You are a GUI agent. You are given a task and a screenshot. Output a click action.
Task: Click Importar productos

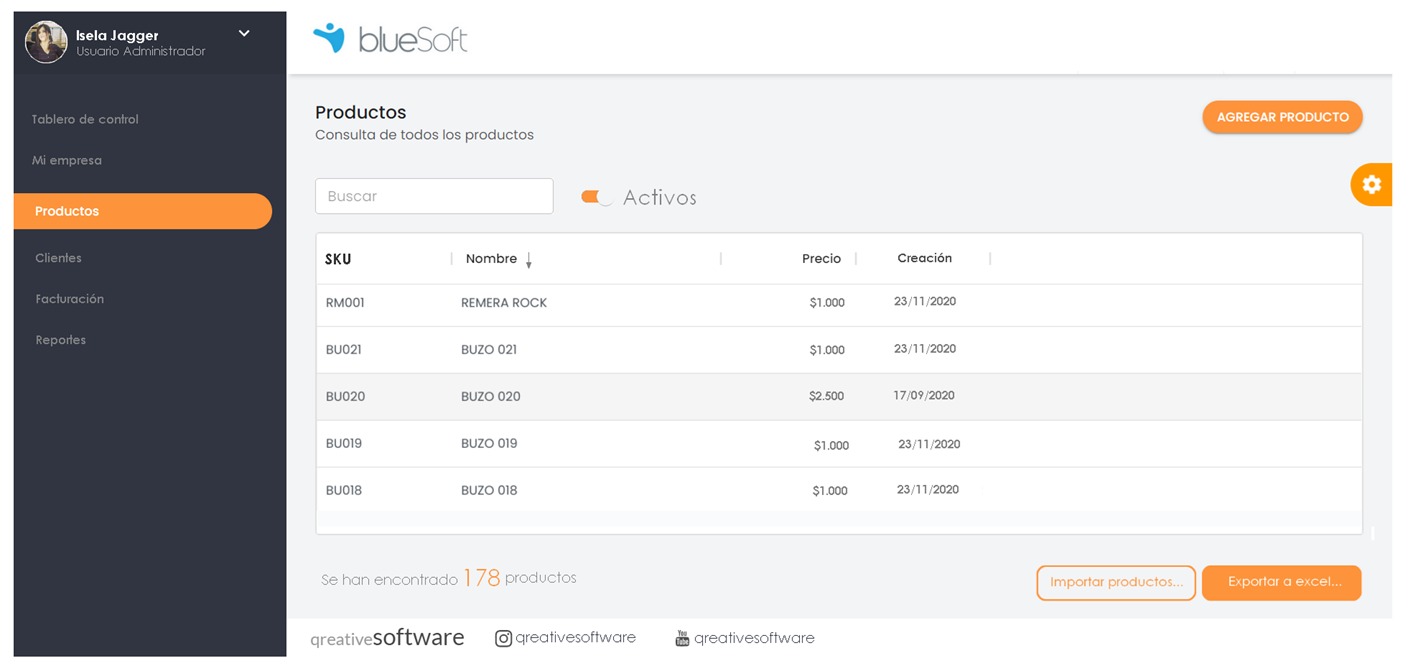[x=1116, y=582]
